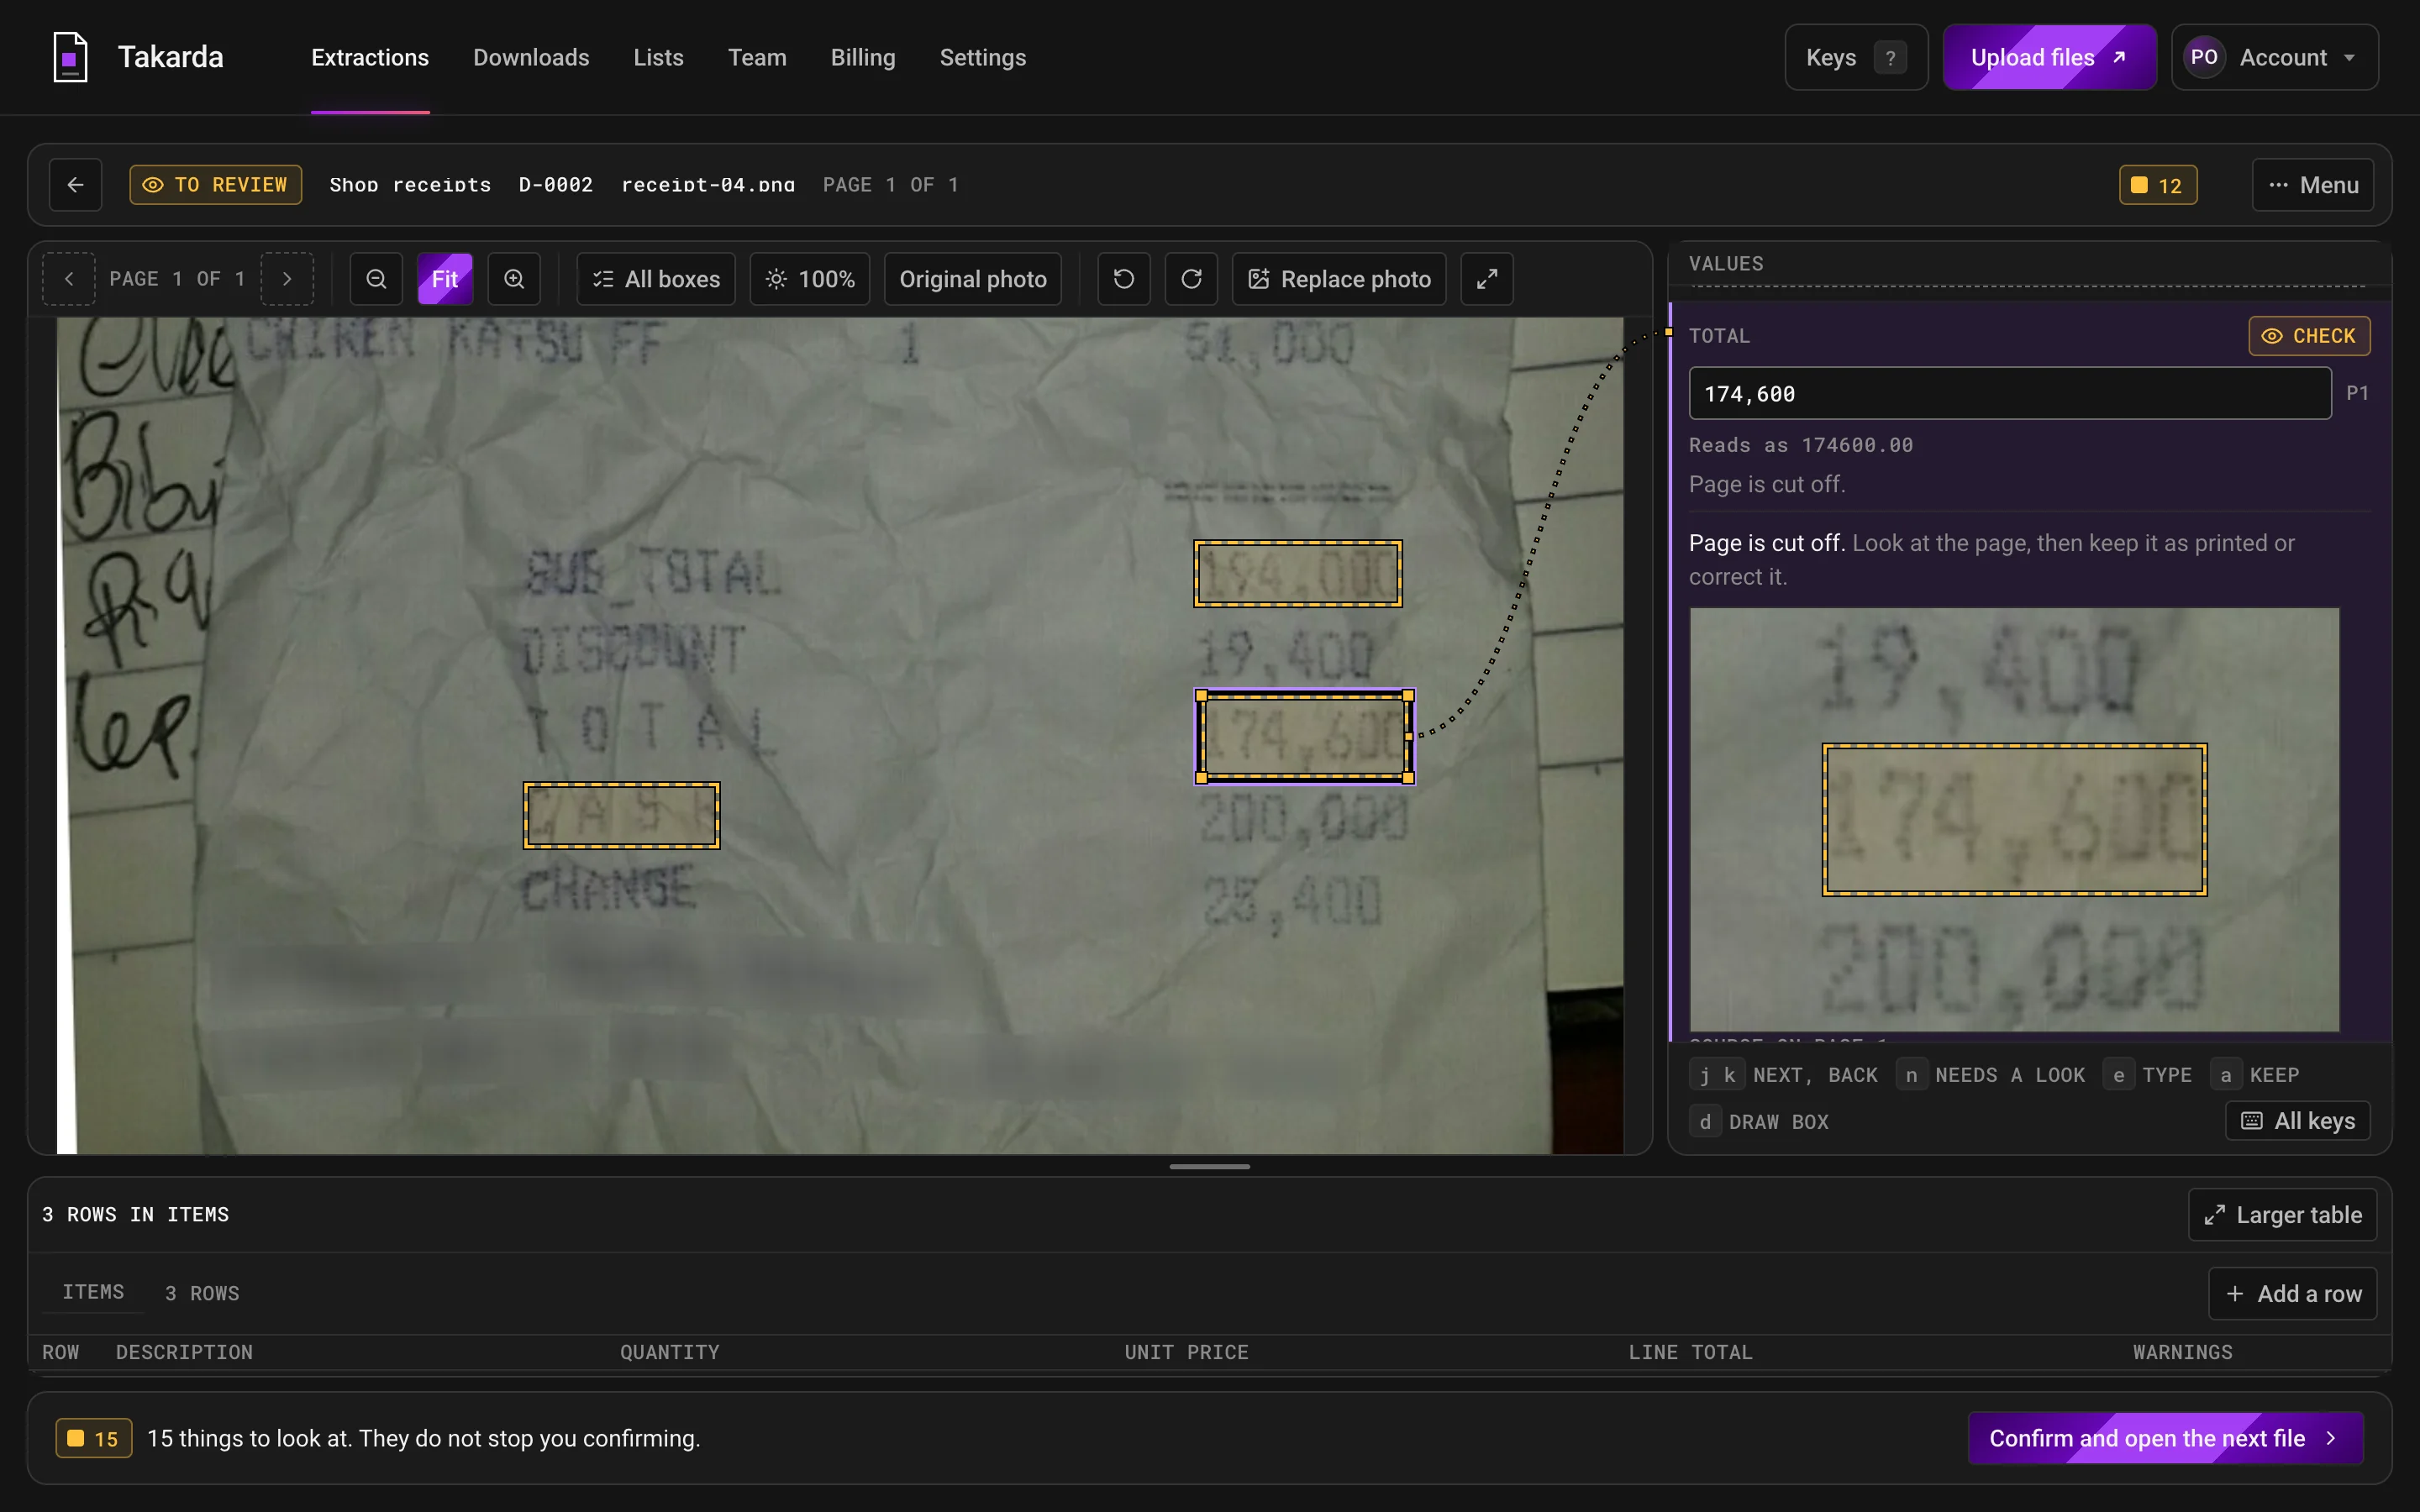
Task: Open the Extractions tab
Action: click(x=370, y=57)
